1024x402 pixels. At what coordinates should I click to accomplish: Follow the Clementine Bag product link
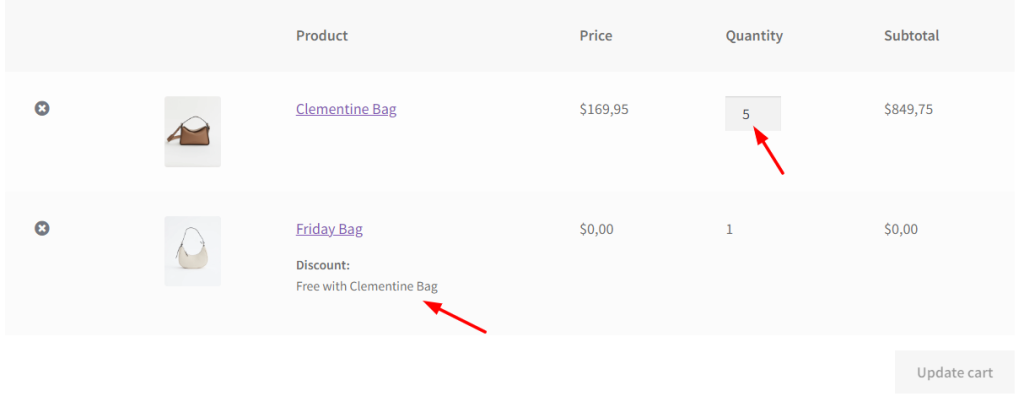point(346,109)
